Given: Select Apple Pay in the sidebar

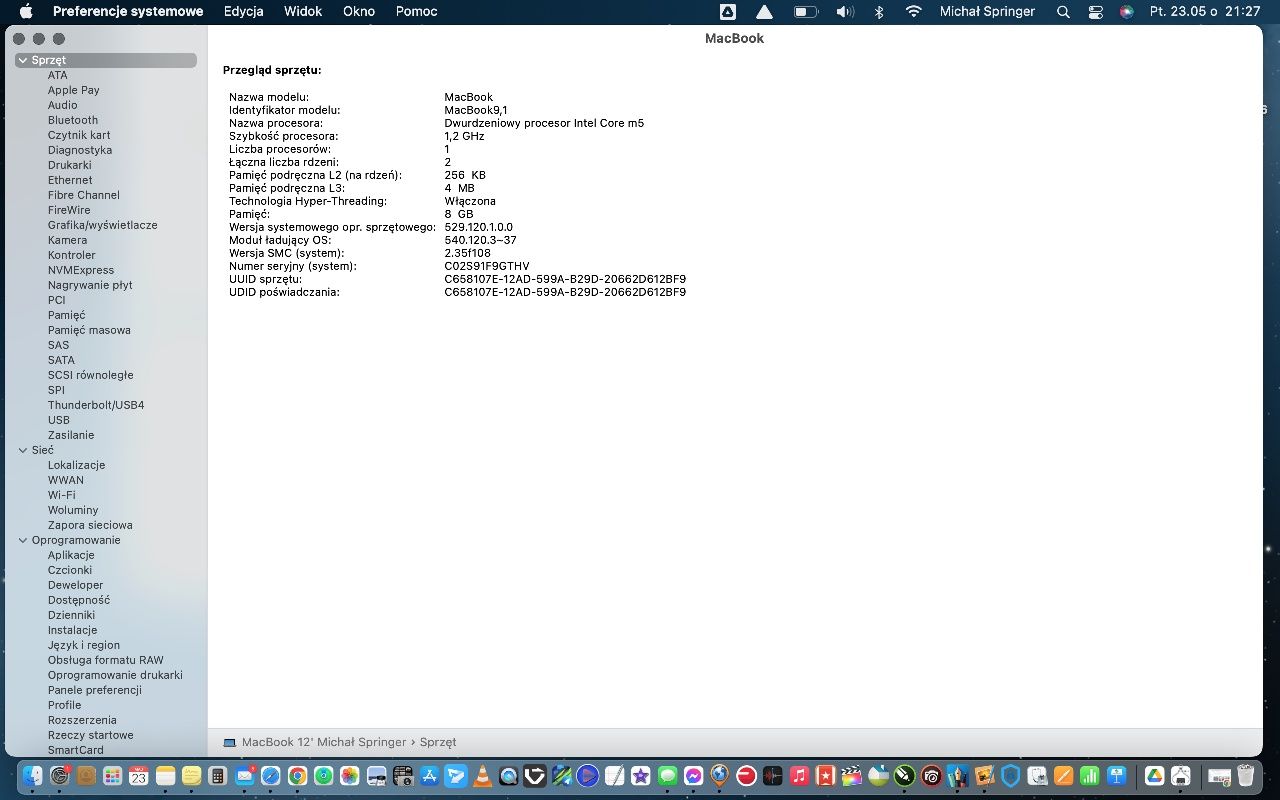Looking at the screenshot, I should [x=74, y=90].
